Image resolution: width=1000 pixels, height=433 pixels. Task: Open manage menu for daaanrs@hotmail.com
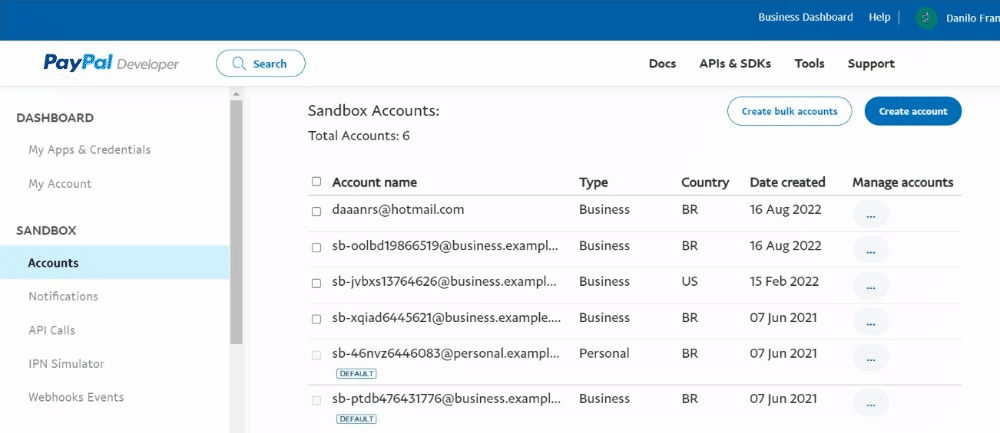[x=871, y=214]
